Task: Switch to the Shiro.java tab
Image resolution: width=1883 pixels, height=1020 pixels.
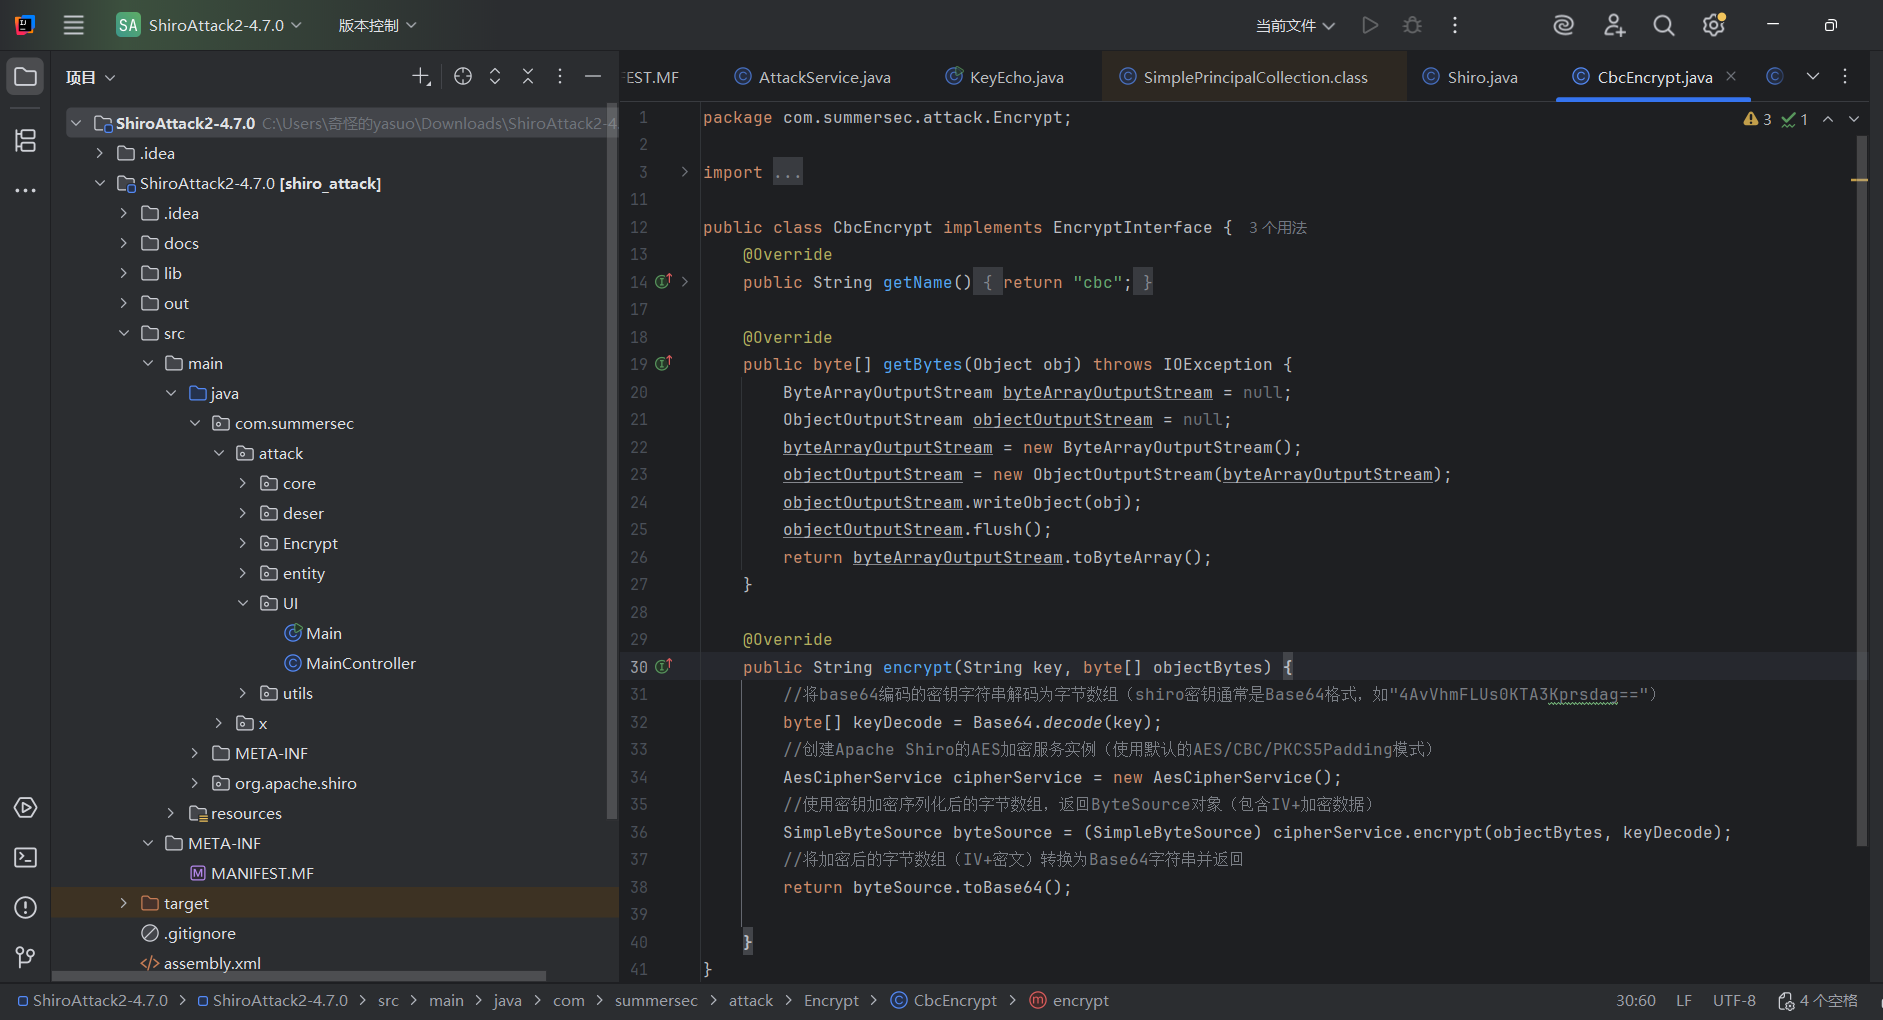Action: click(x=1481, y=77)
